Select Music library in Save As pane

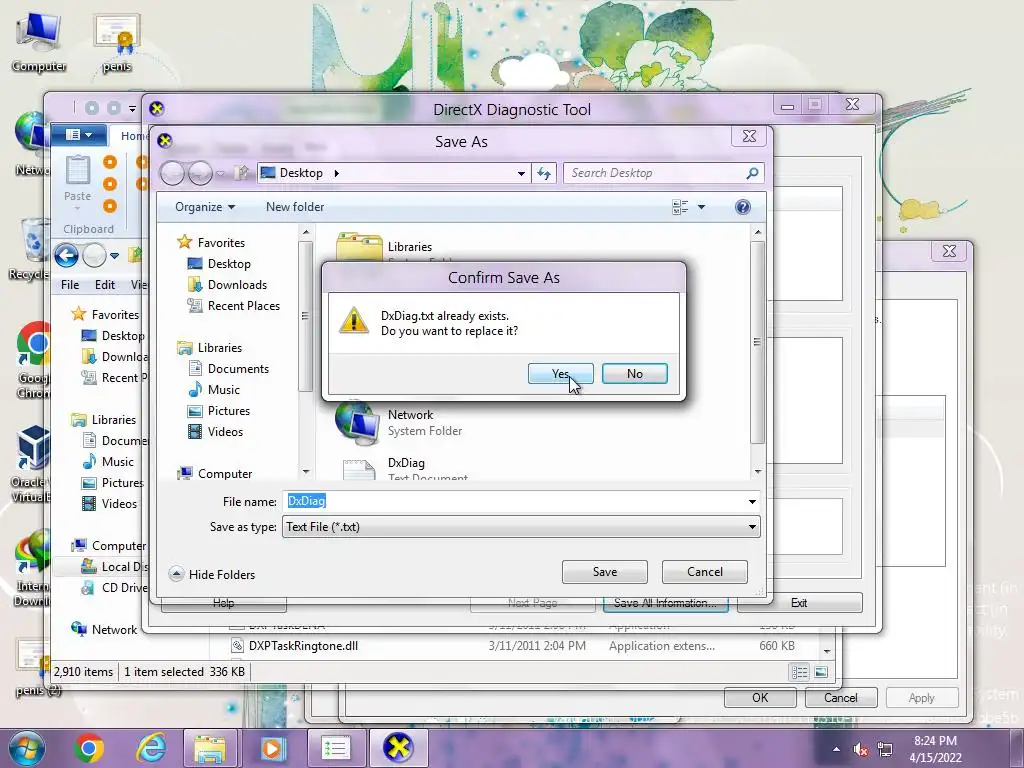tap(223, 390)
